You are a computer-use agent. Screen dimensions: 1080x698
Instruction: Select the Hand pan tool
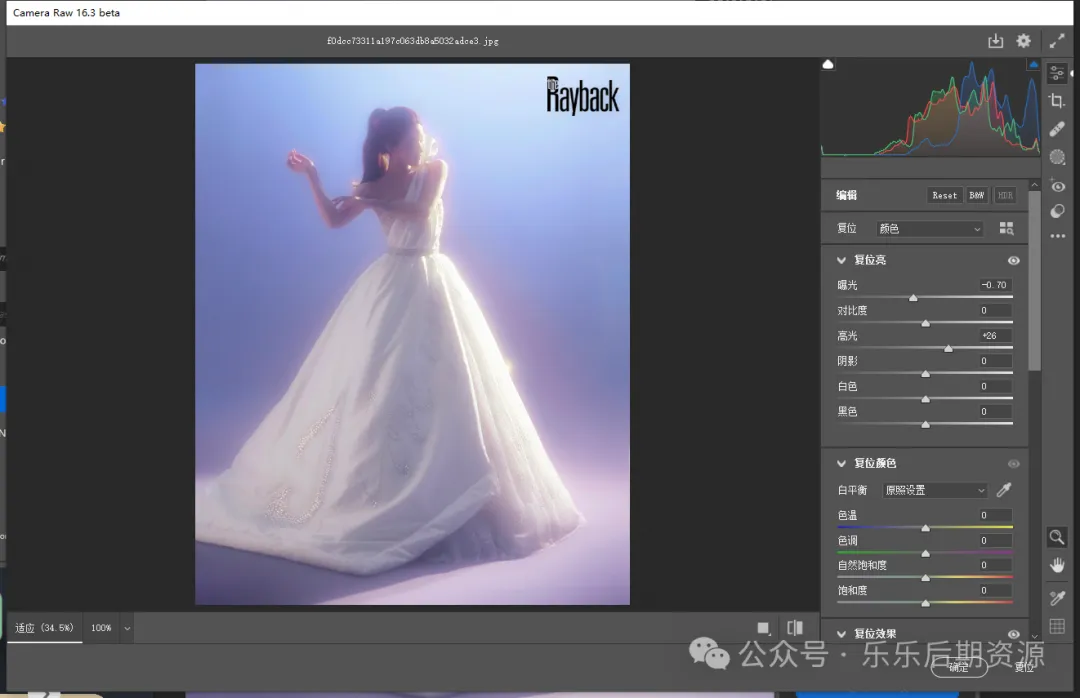(1057, 565)
